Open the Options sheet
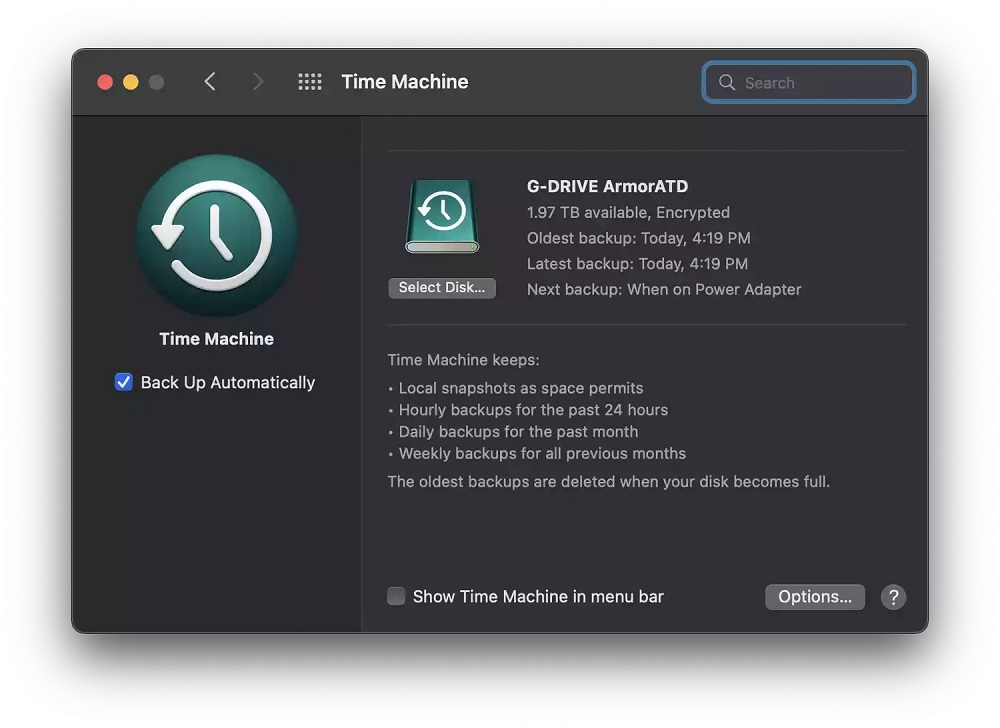 815,596
